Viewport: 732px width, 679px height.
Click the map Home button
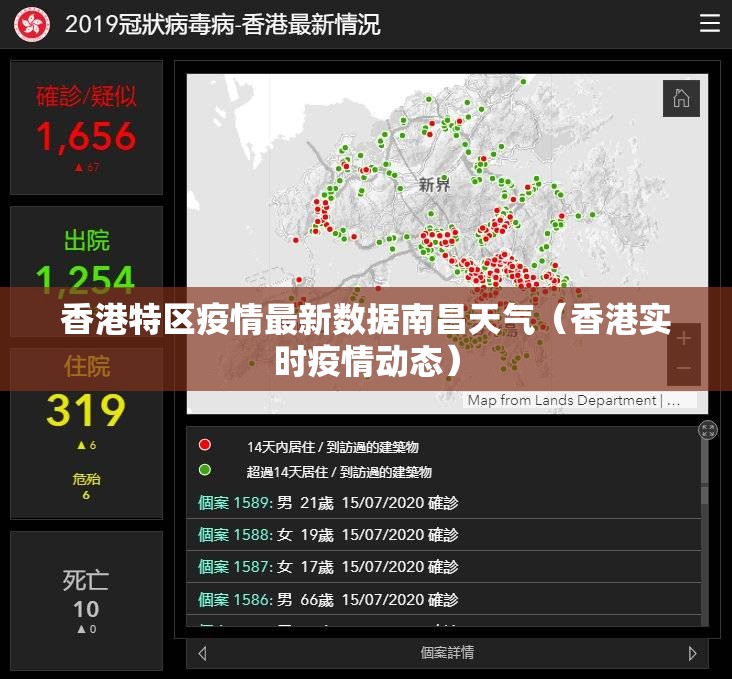[681, 98]
